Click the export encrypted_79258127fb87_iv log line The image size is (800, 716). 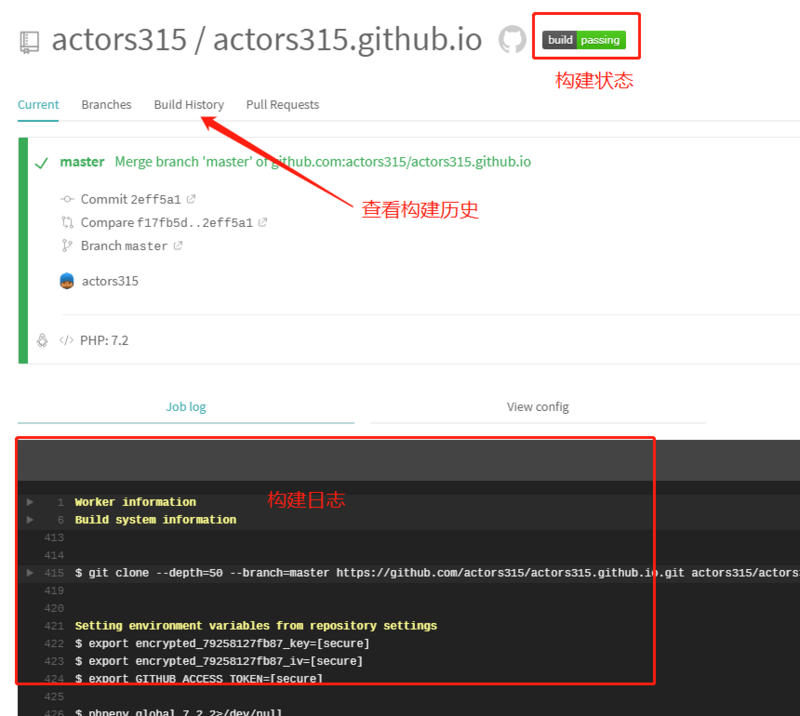(x=219, y=661)
